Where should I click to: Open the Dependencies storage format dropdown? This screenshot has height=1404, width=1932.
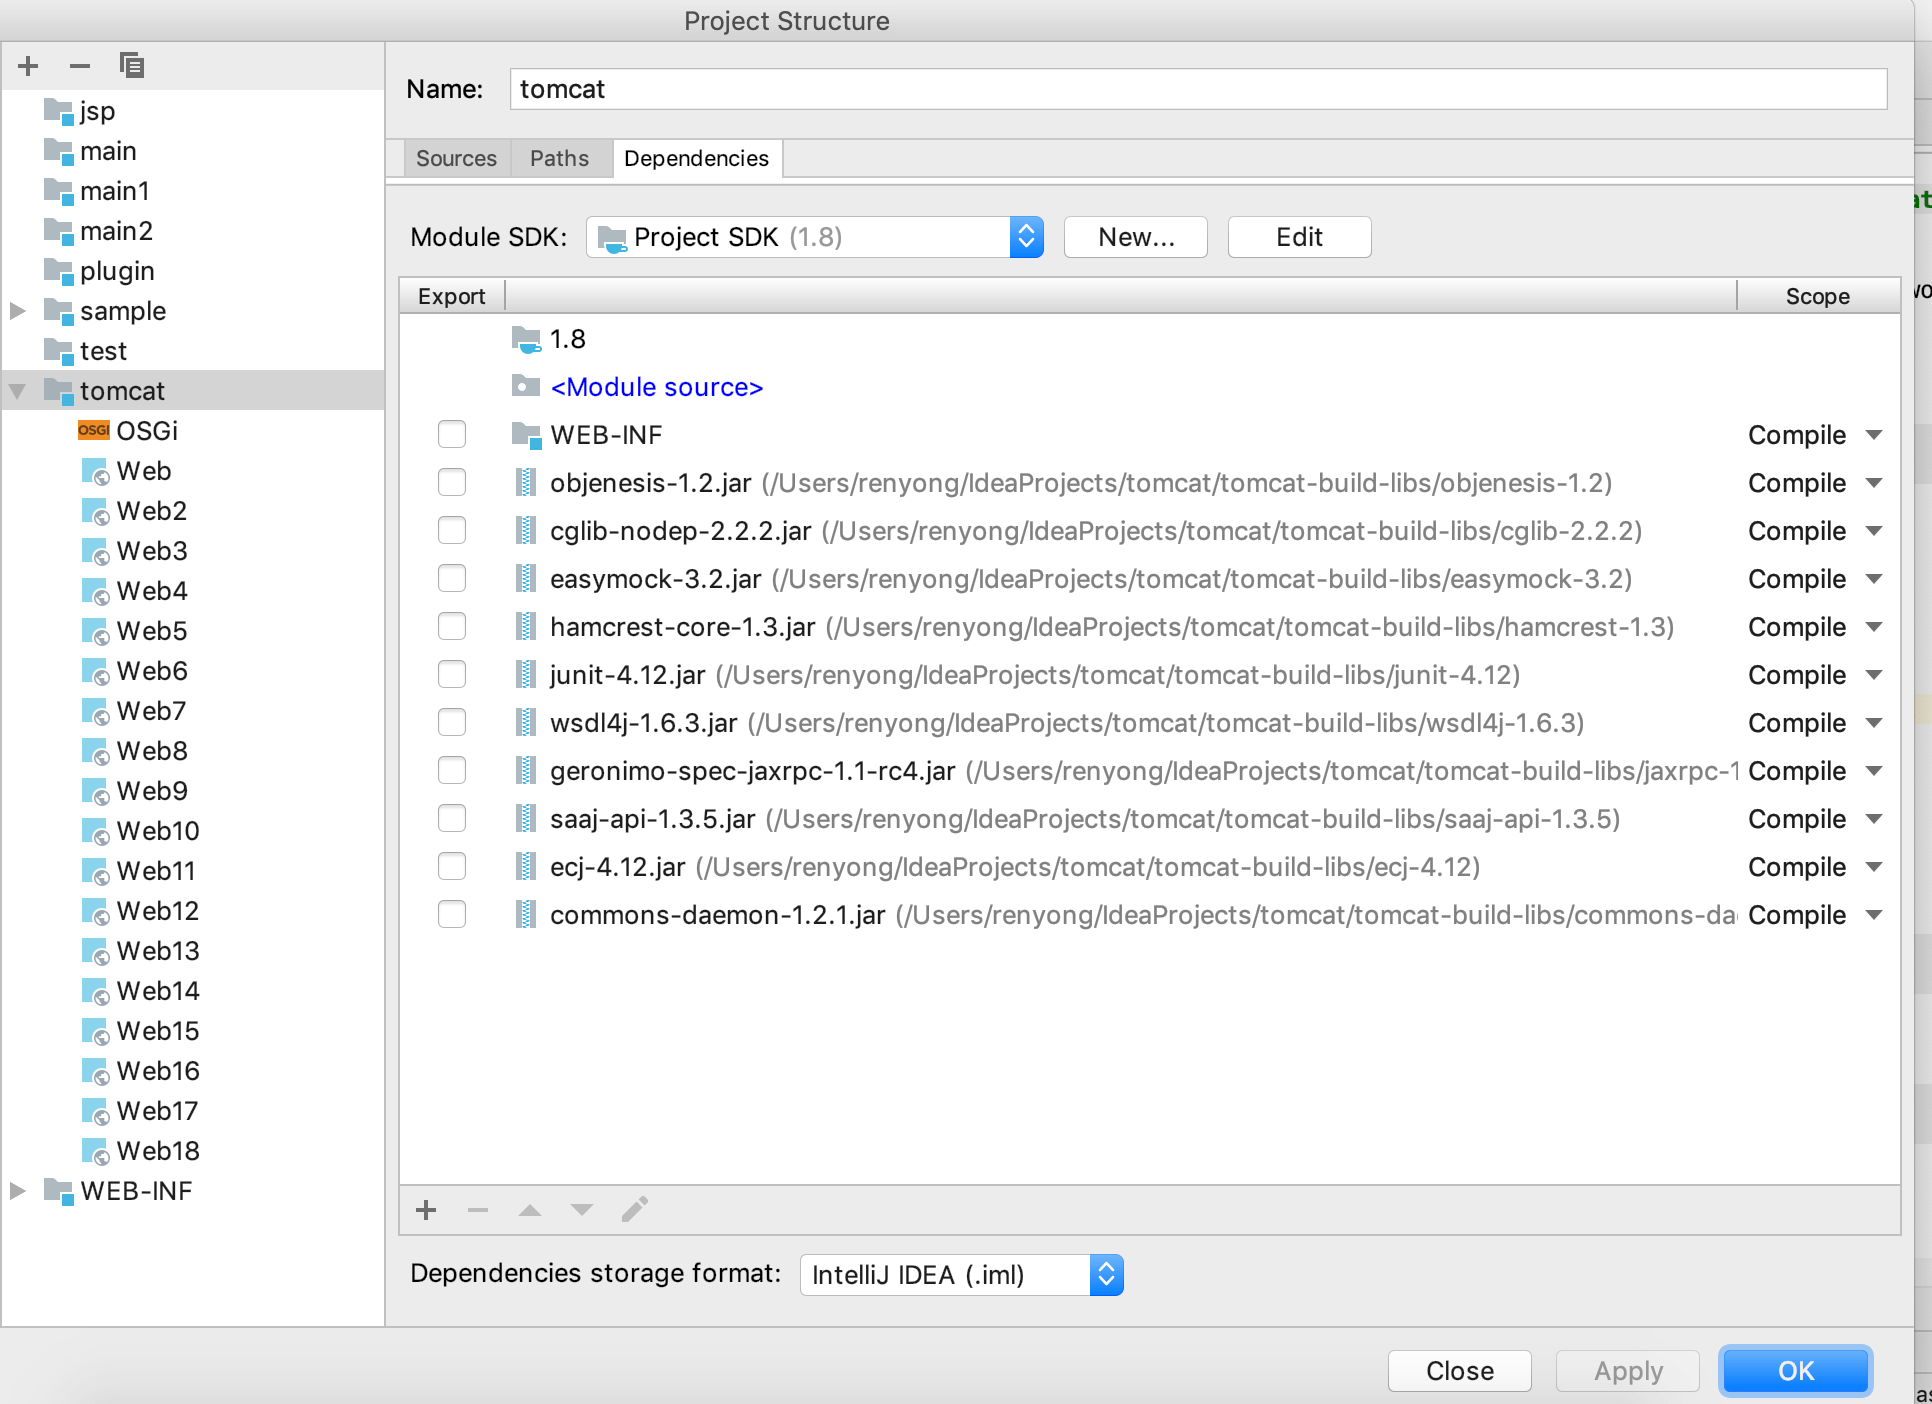[1106, 1275]
